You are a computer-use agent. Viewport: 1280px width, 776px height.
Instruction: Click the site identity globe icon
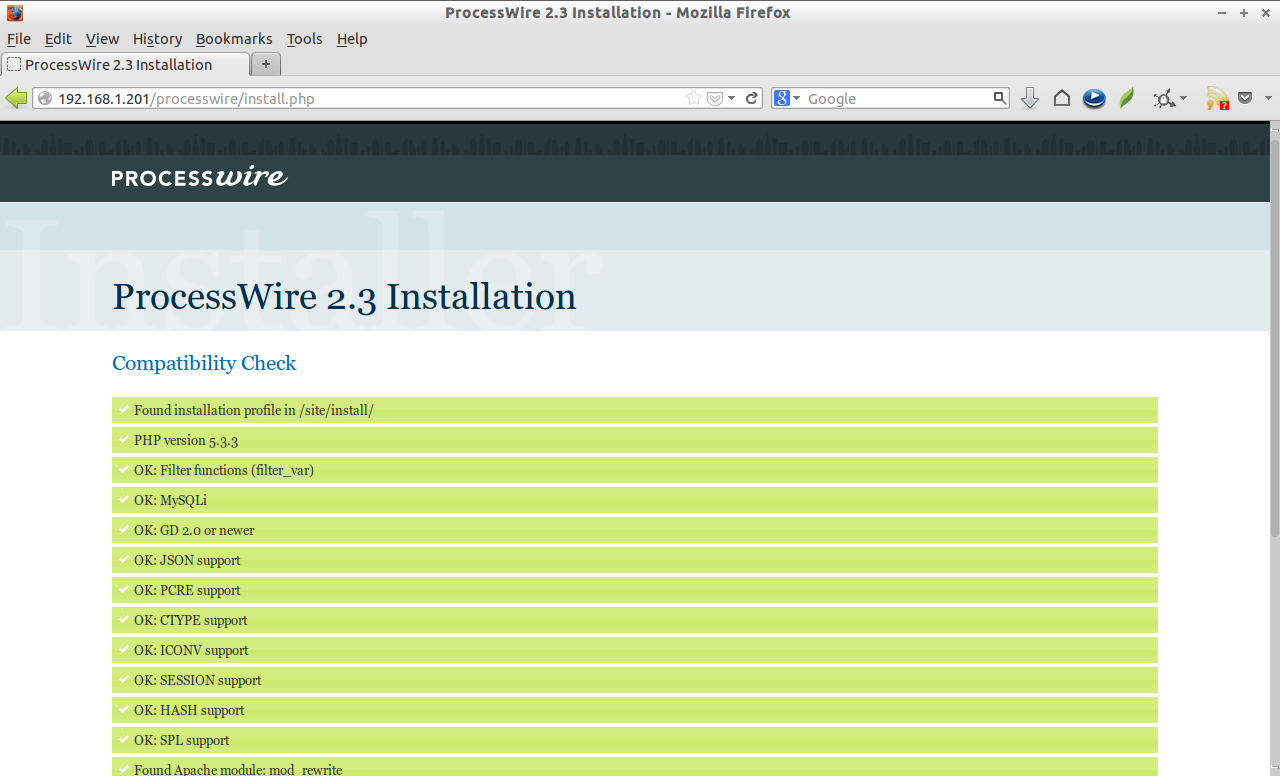click(44, 98)
